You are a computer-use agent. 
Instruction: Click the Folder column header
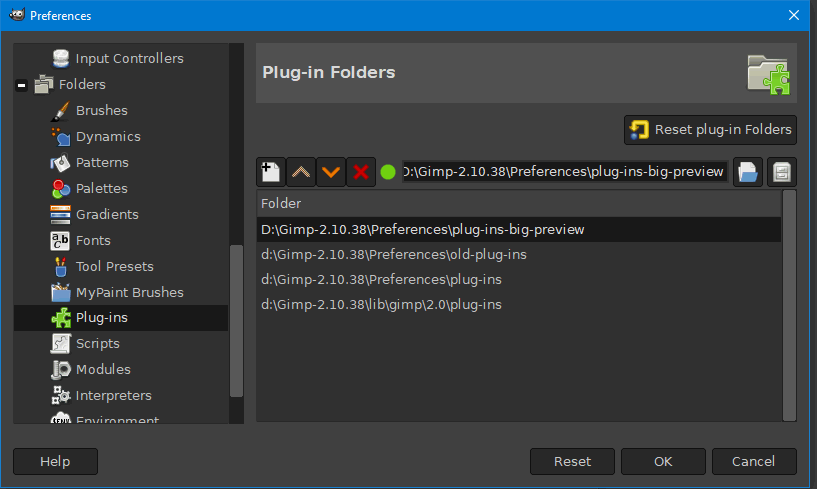pos(518,203)
